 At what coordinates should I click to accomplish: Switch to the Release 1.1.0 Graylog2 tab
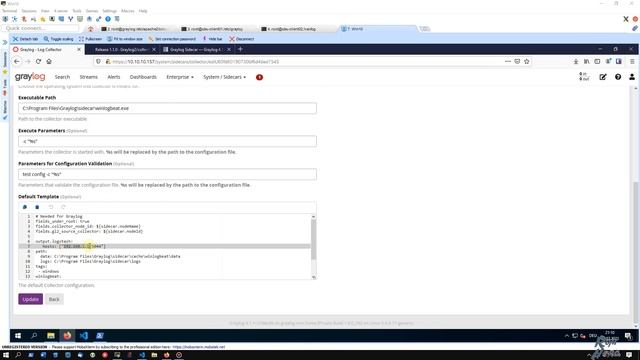click(x=121, y=49)
